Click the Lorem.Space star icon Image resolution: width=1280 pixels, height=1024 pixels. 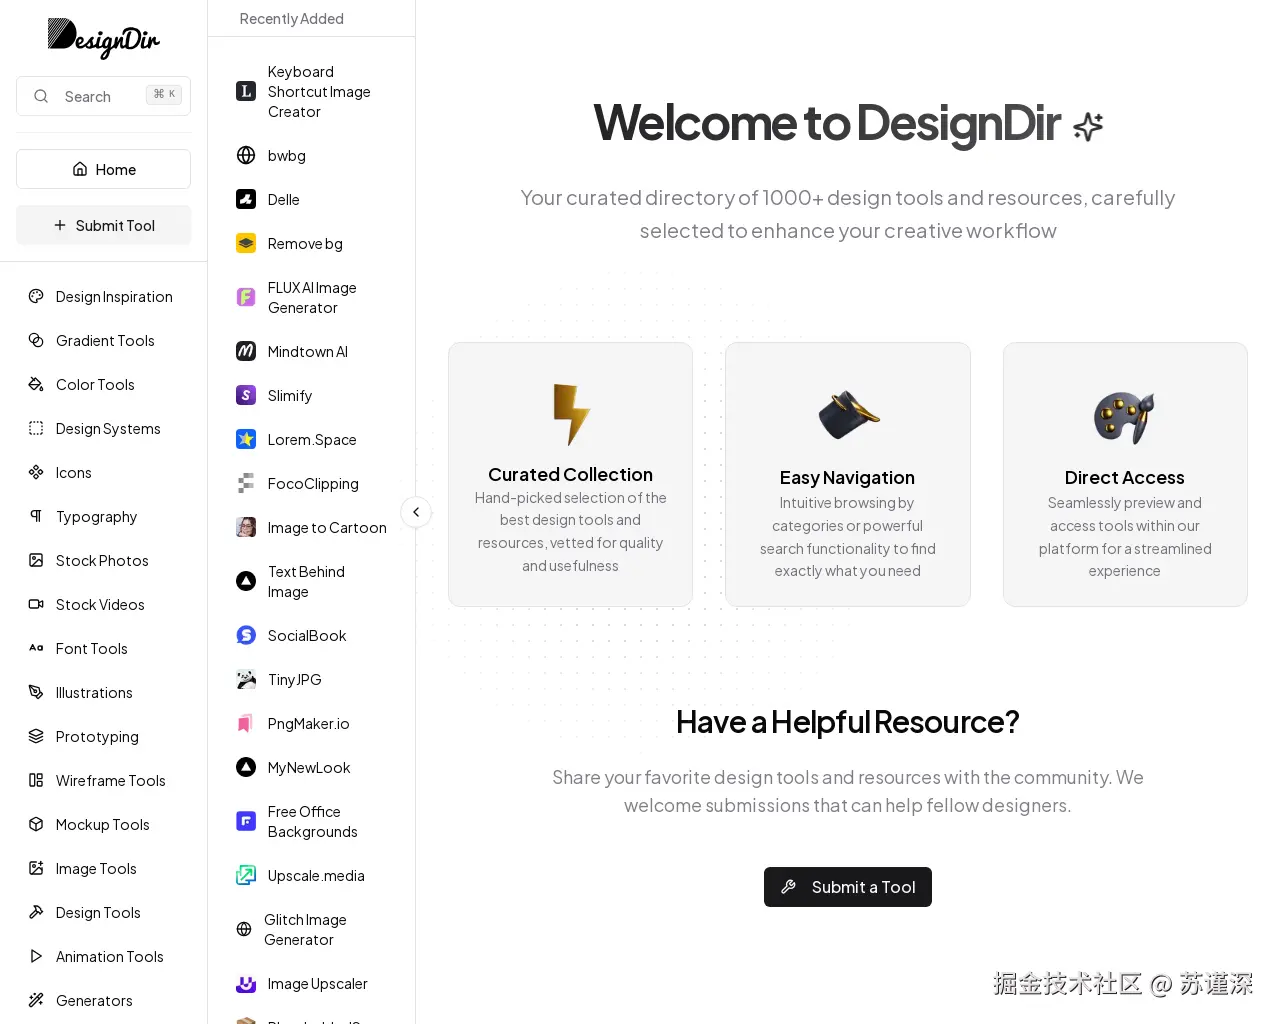click(246, 439)
